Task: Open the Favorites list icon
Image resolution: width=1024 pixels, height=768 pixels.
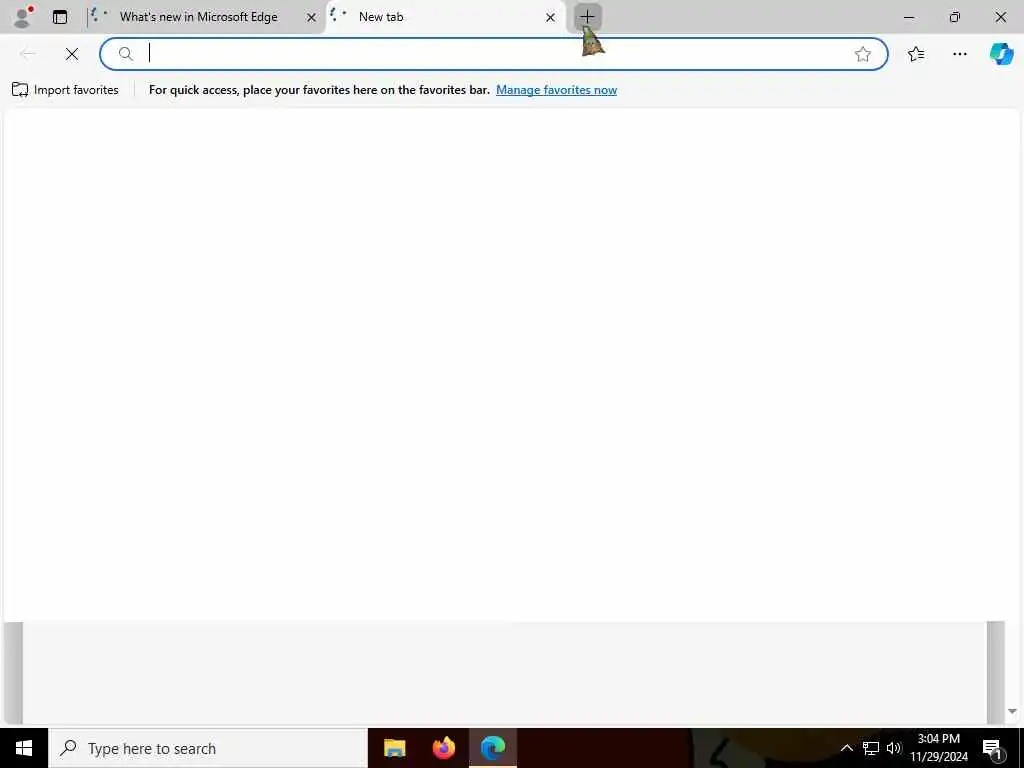Action: (916, 54)
